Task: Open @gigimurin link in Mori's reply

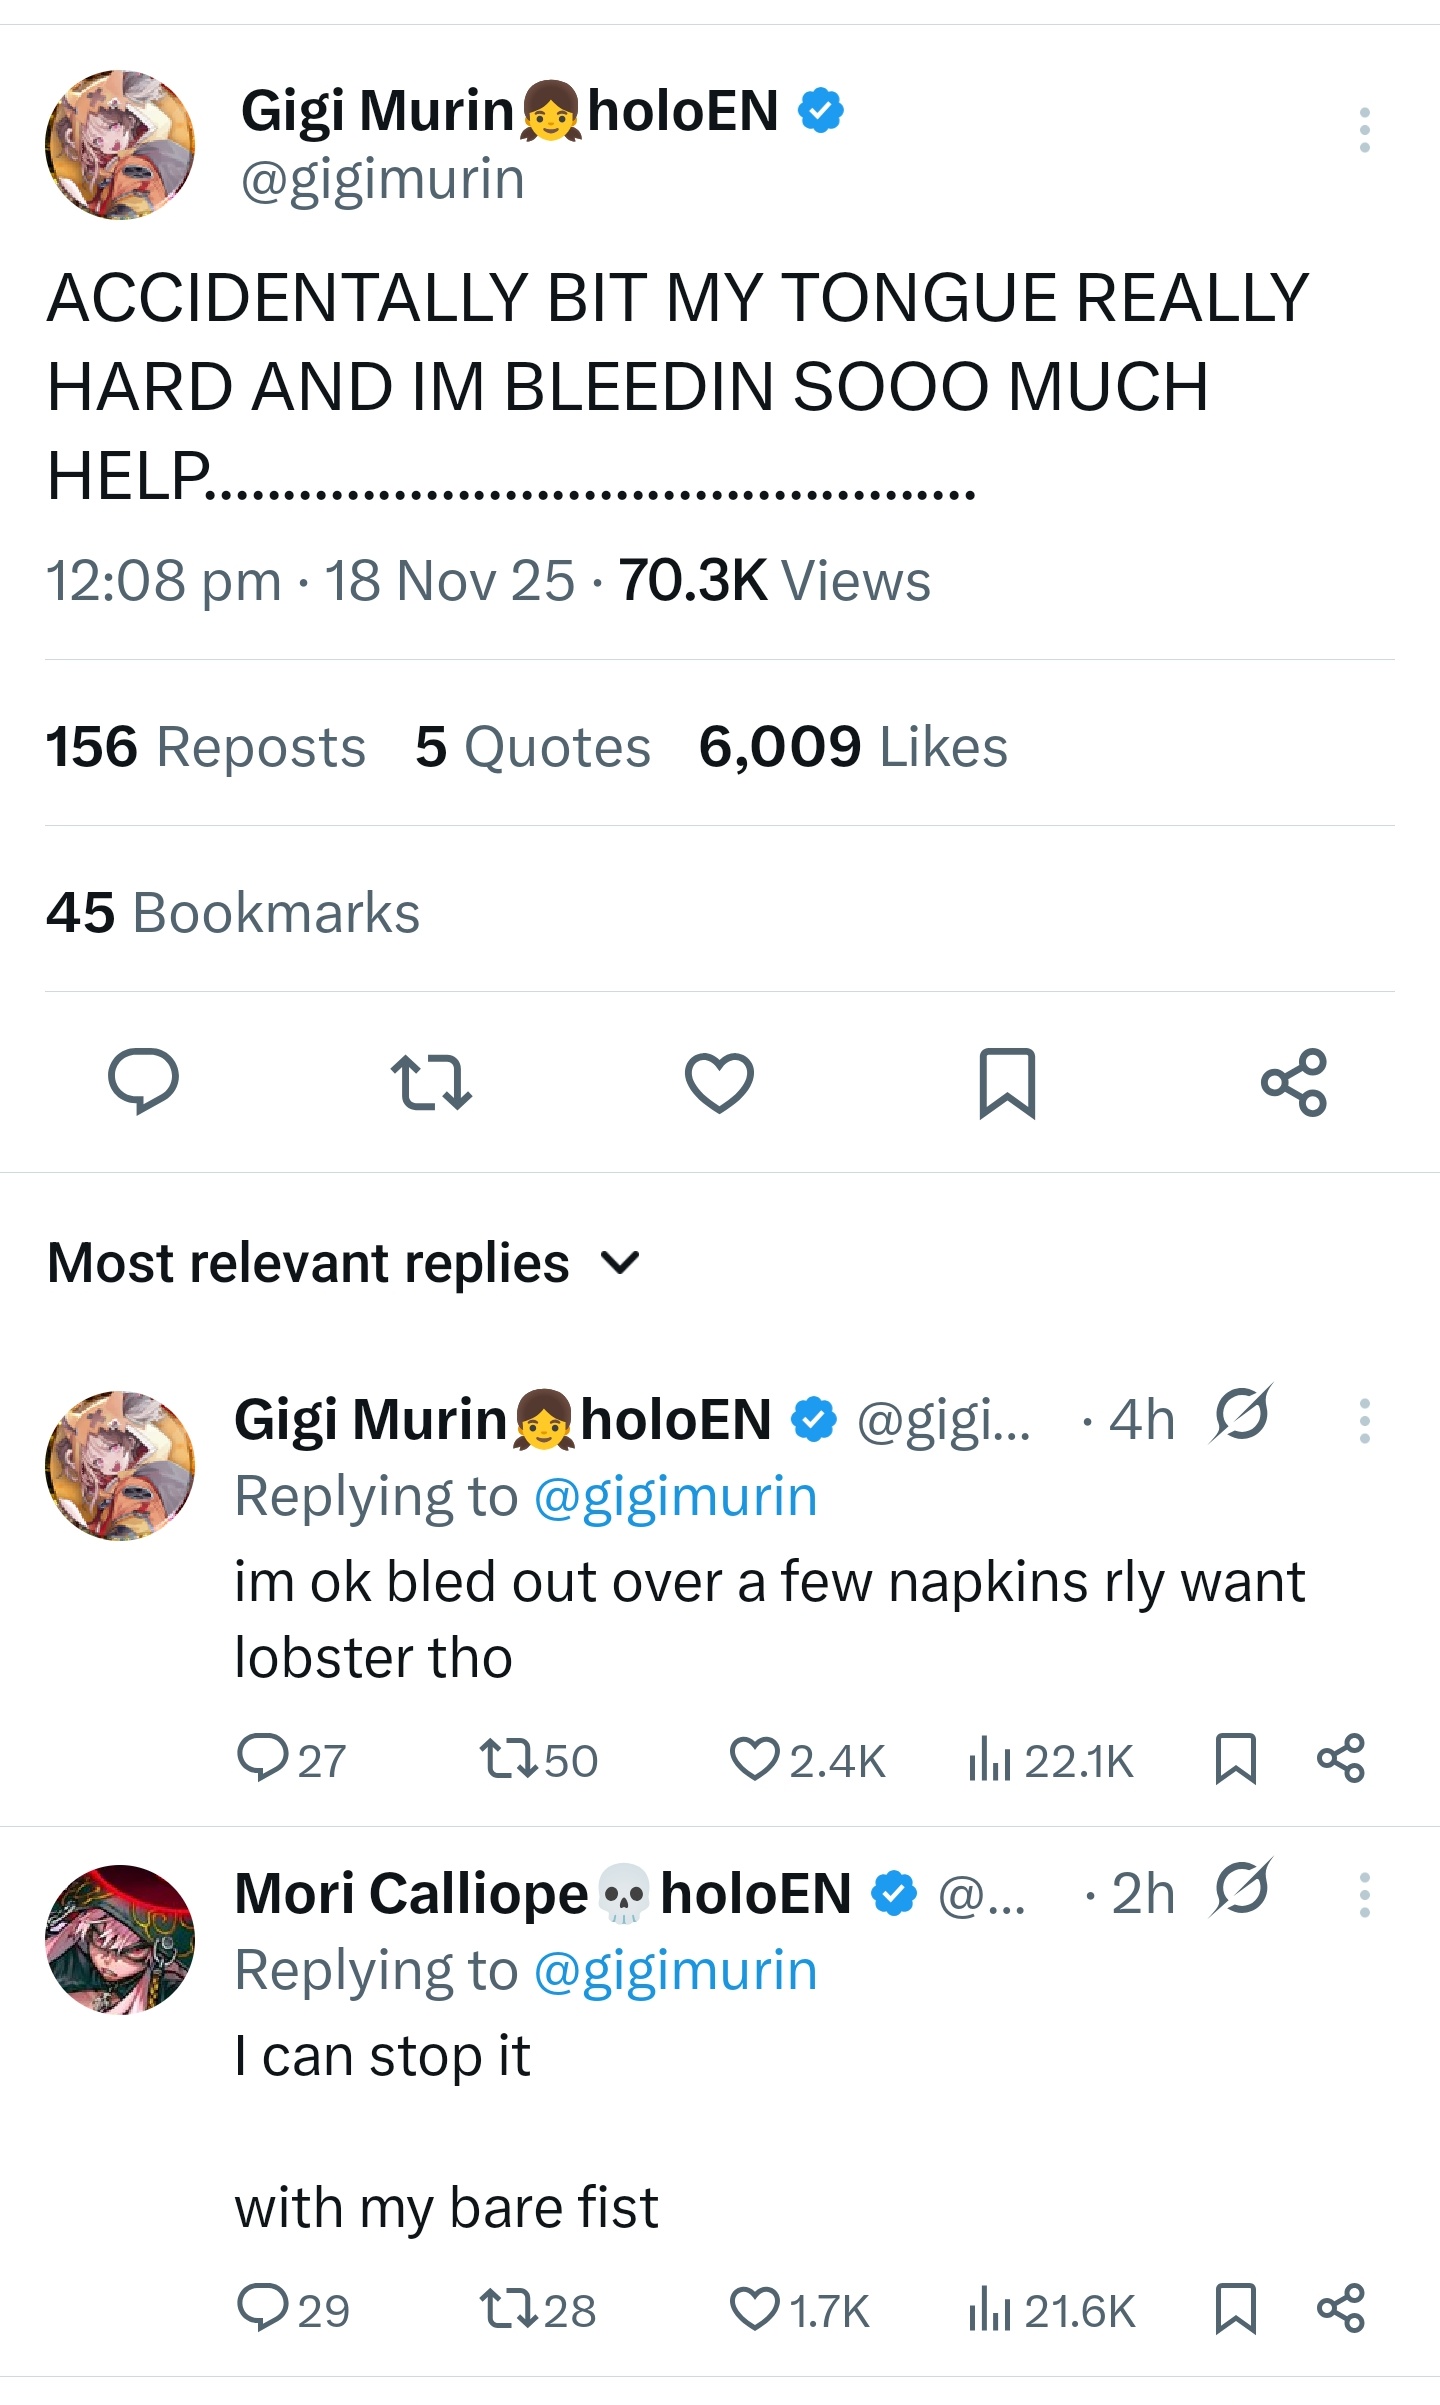Action: pos(676,1970)
